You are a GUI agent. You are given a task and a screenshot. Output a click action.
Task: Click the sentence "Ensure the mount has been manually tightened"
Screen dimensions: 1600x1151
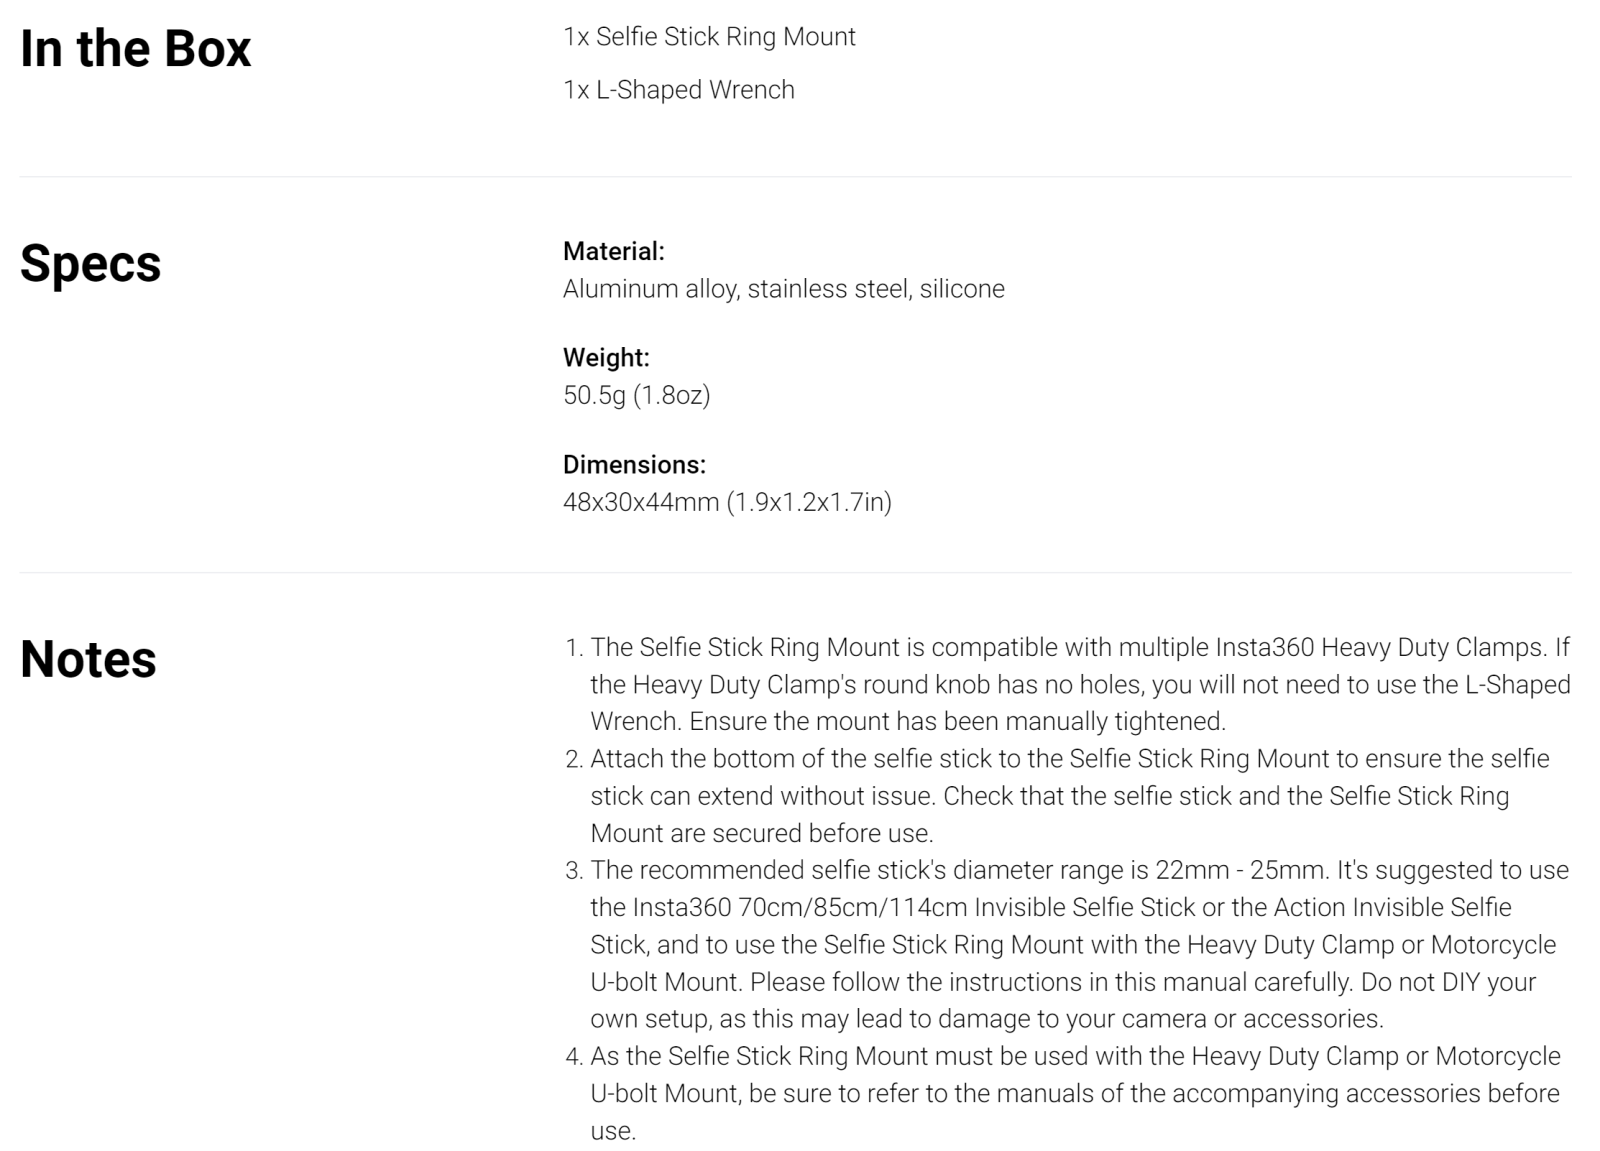[956, 722]
